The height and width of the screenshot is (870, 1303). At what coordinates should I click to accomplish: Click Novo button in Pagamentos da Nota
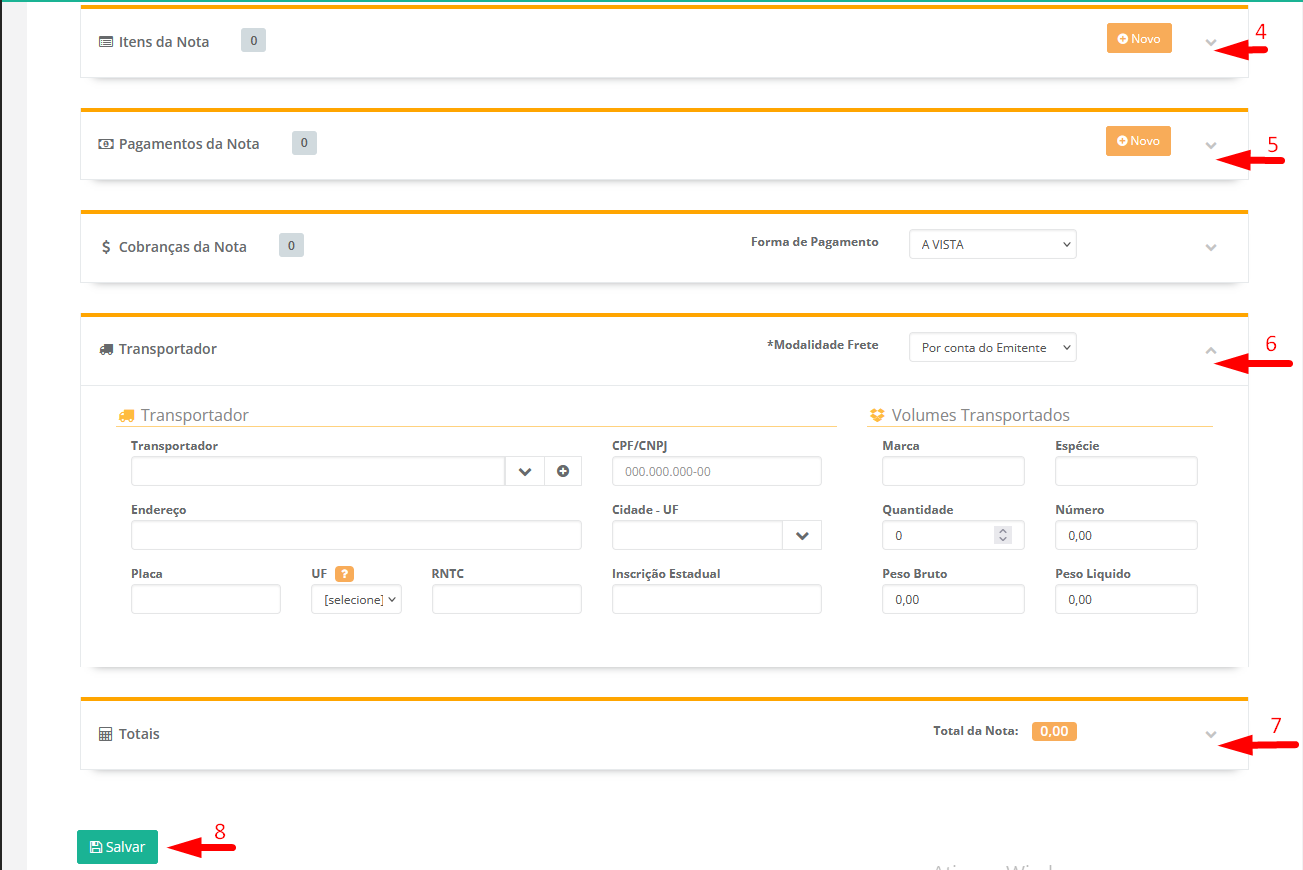(x=1138, y=141)
